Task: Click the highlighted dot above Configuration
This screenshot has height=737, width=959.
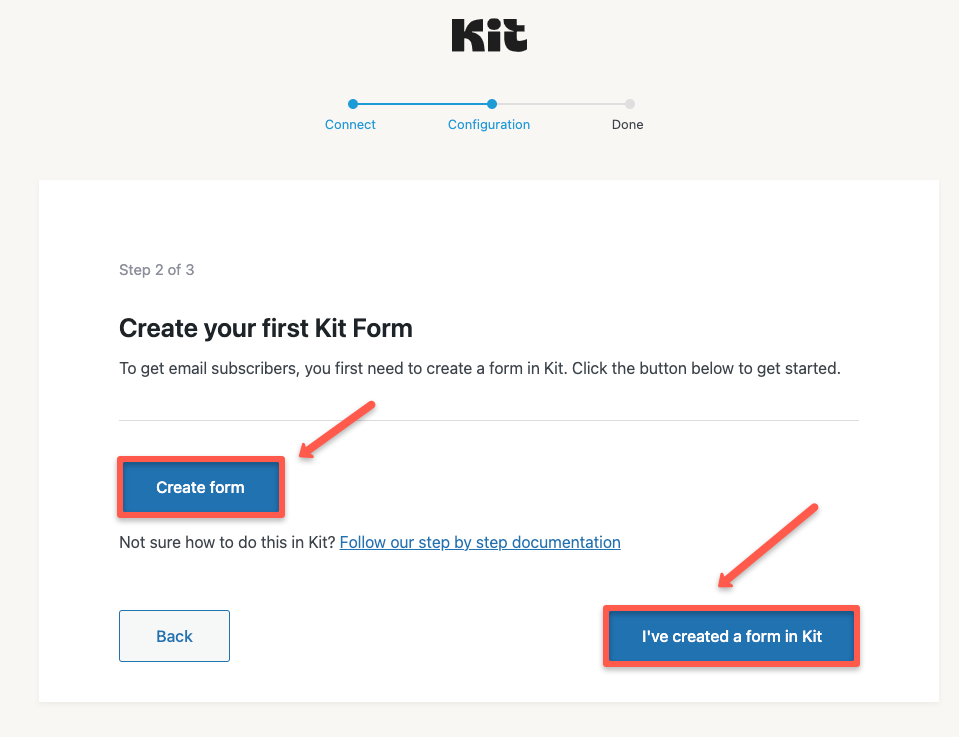Action: tap(489, 103)
